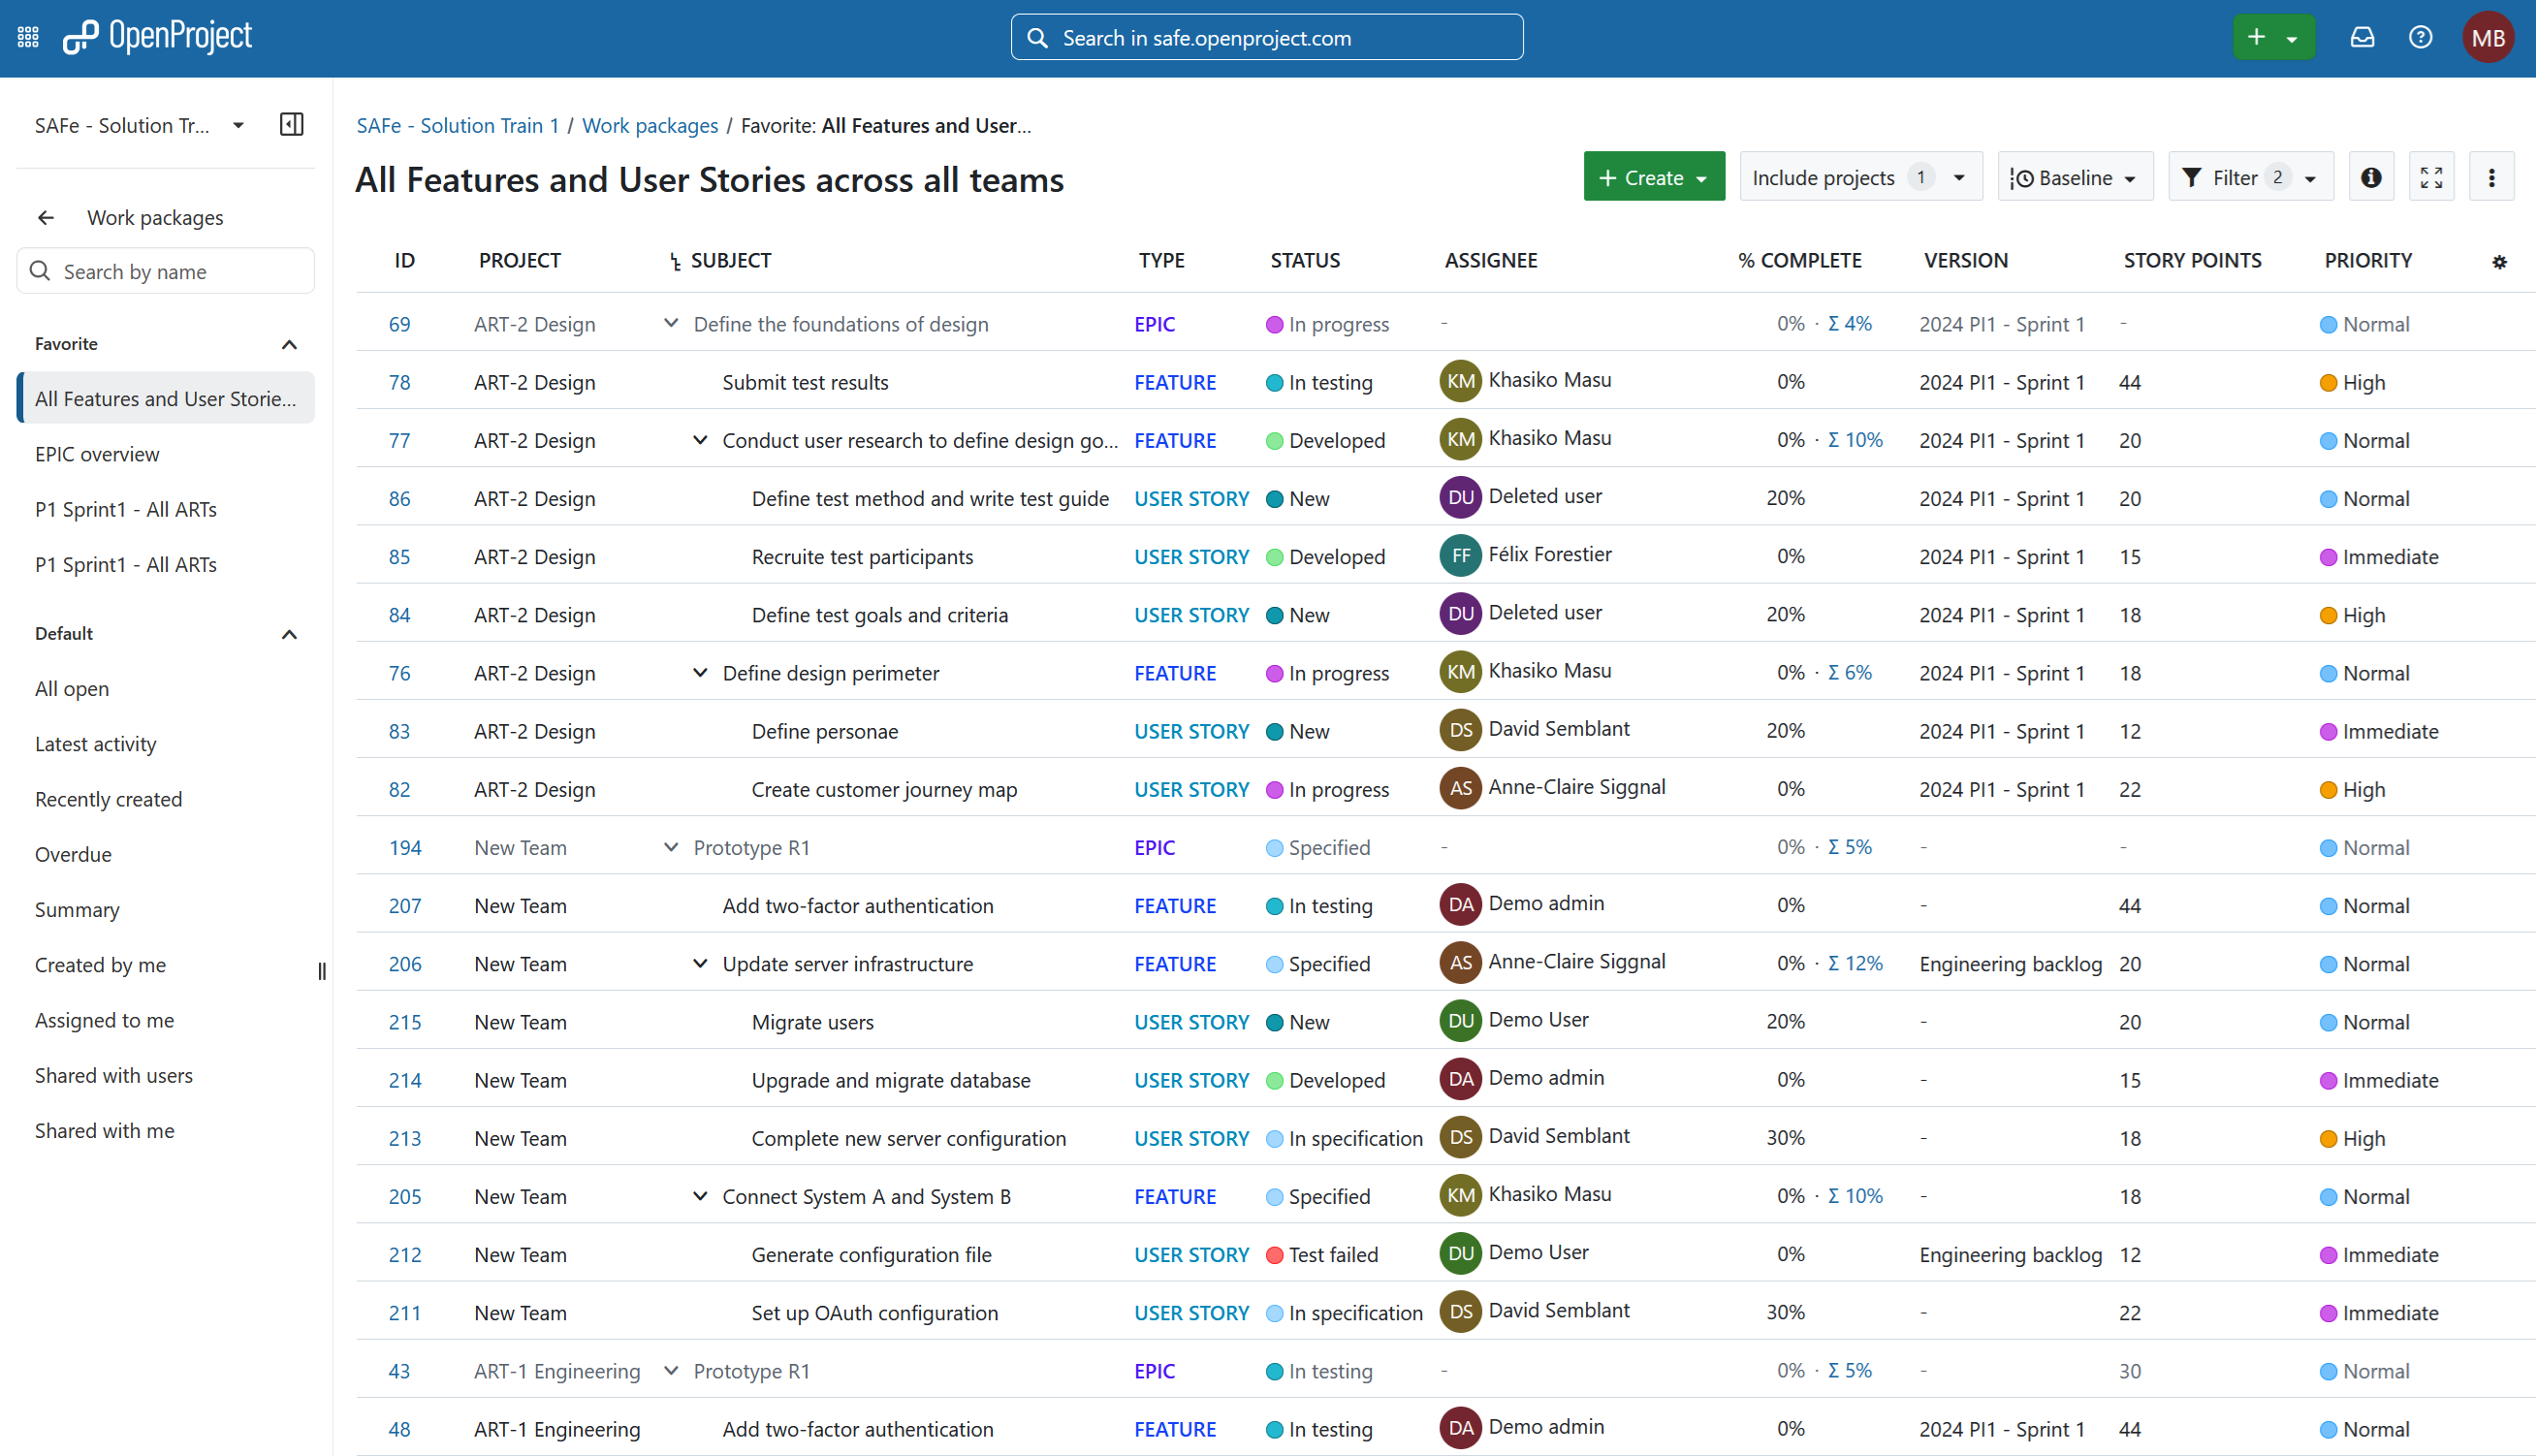Click the % COMPLETE column header

[x=1799, y=260]
